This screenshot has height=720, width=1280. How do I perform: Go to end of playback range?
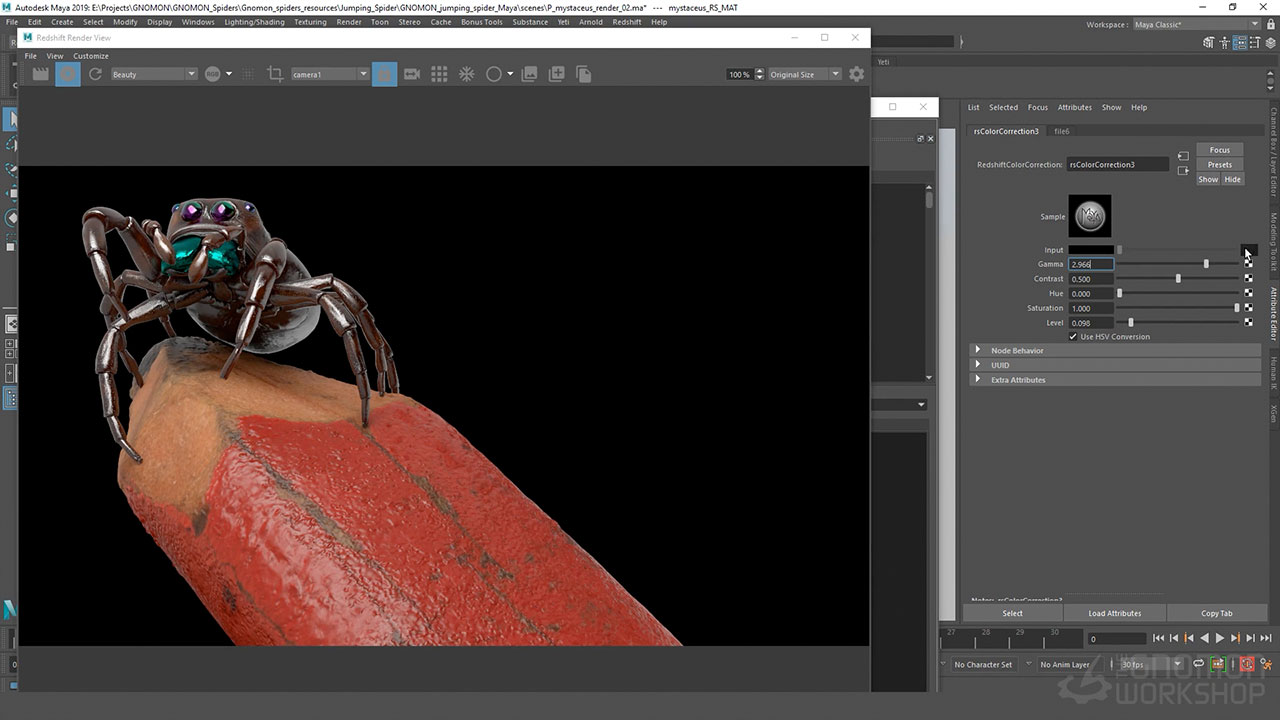[1266, 638]
